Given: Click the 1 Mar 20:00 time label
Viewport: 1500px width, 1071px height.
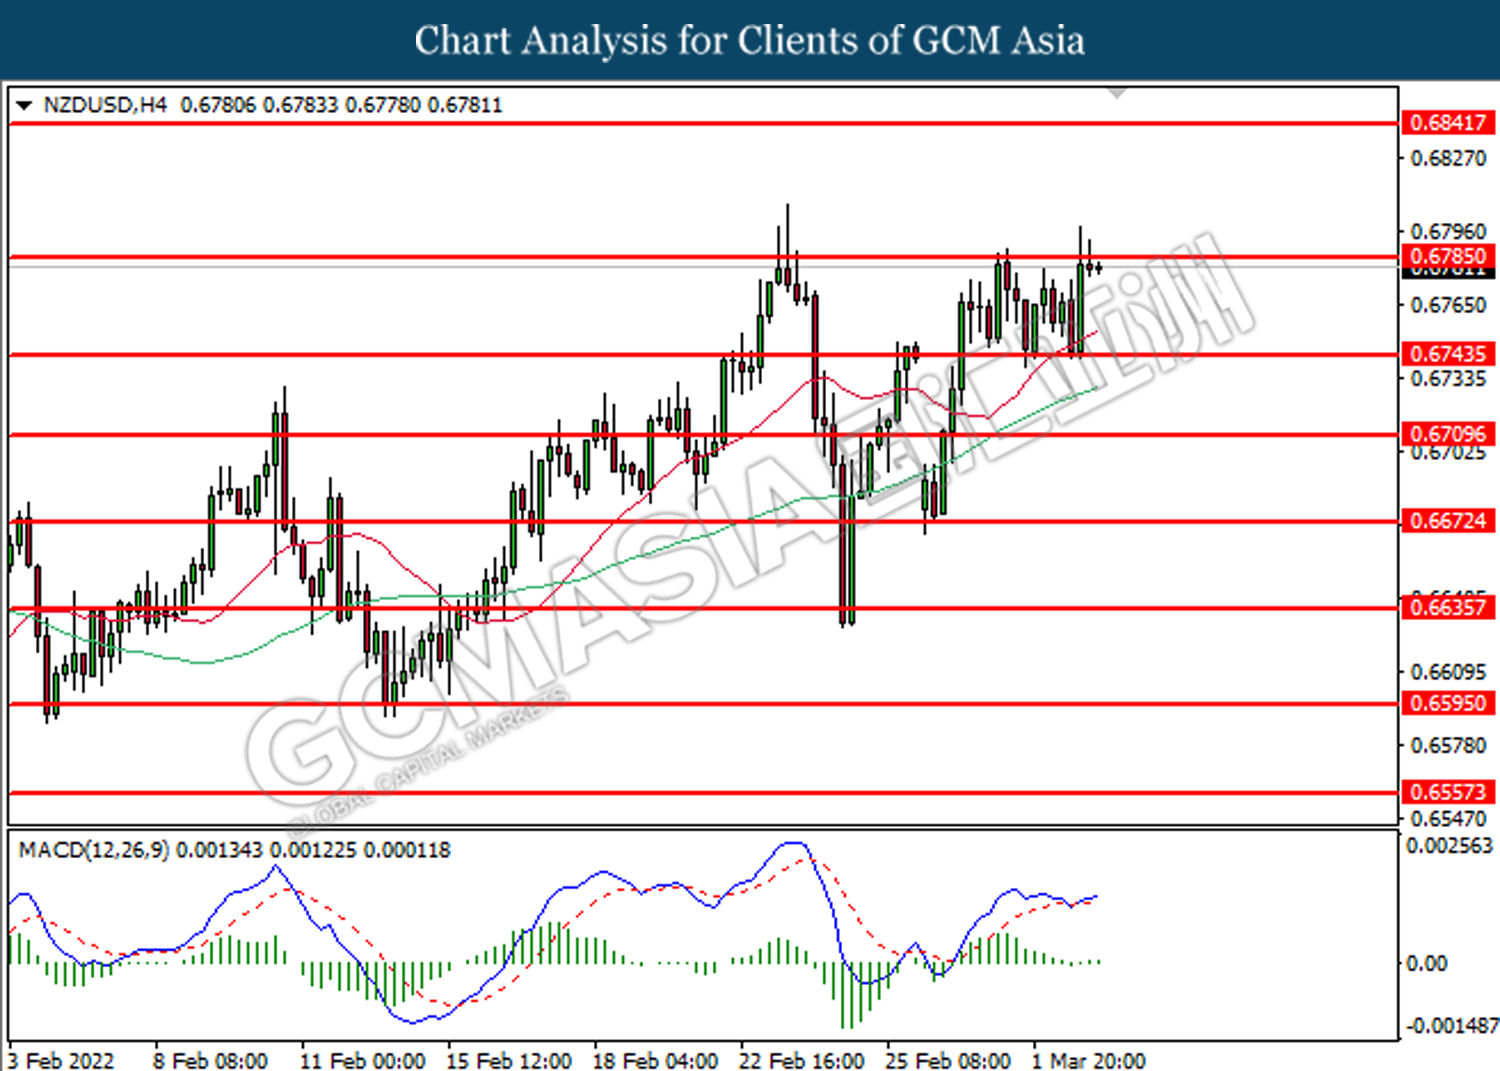Looking at the screenshot, I should (x=1089, y=1060).
